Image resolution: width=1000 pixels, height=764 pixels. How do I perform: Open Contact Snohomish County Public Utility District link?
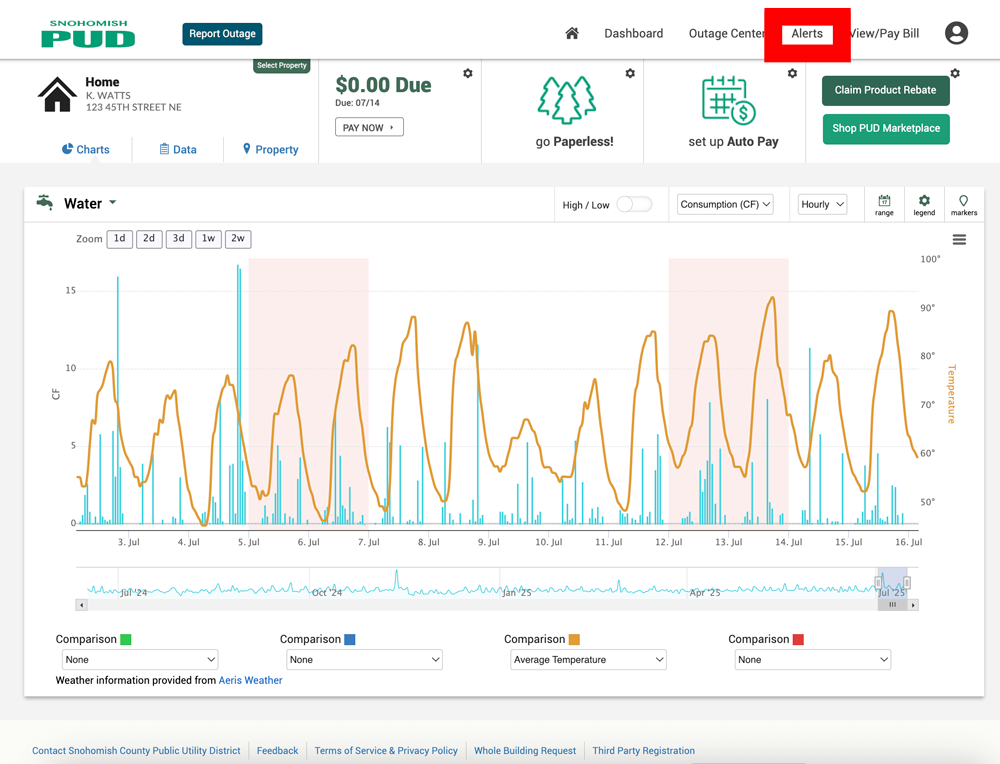(x=136, y=751)
